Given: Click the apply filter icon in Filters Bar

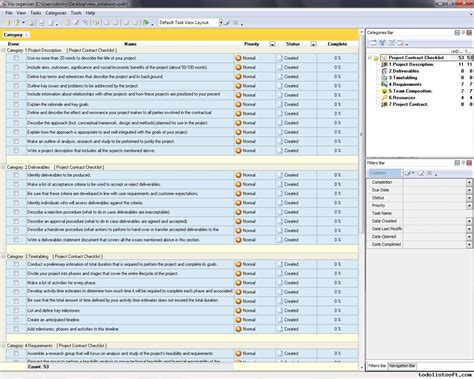Looking at the screenshot, I should point(408,173).
